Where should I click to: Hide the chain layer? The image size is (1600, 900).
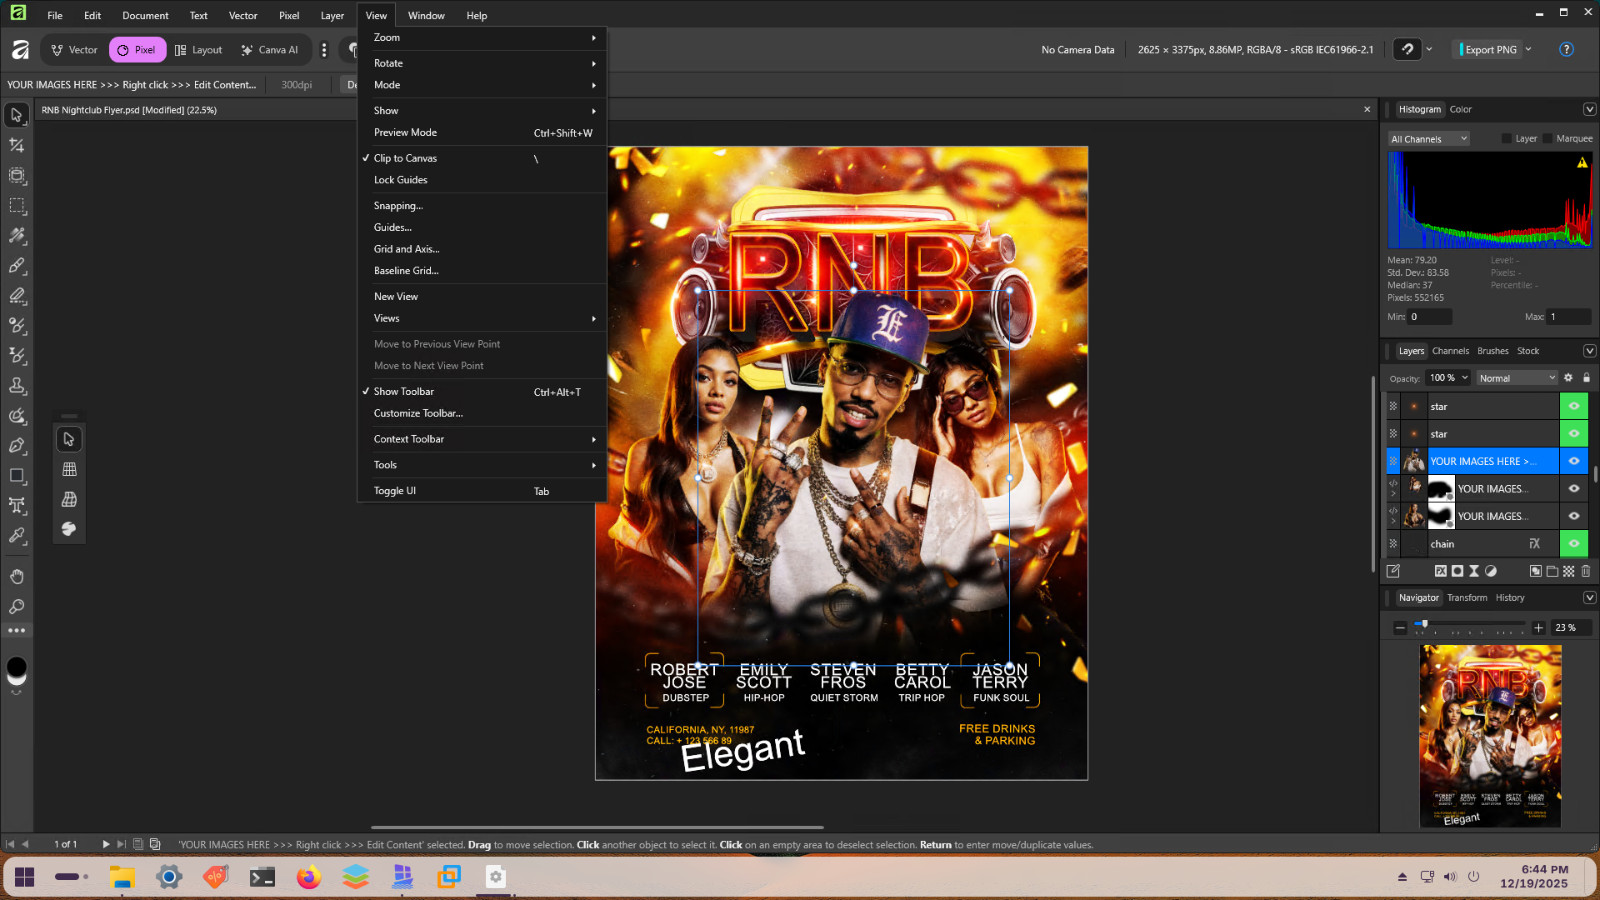[x=1574, y=544]
